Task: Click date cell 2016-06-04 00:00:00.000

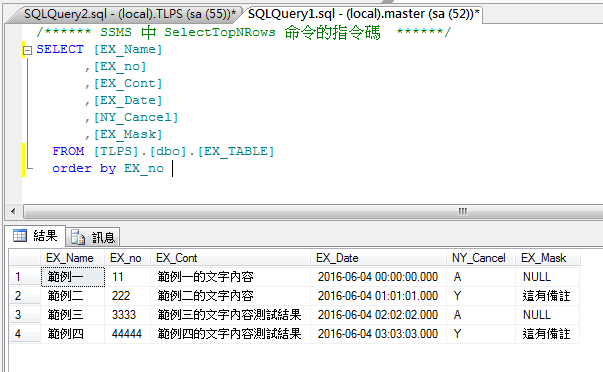Action: 378,277
